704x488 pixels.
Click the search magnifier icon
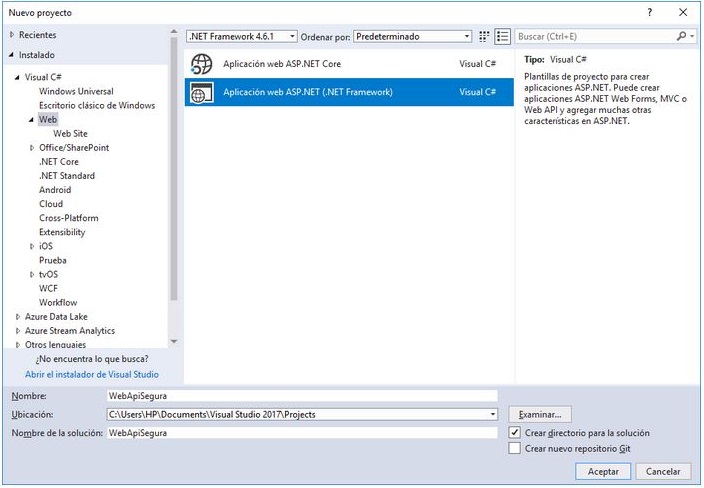pos(682,36)
